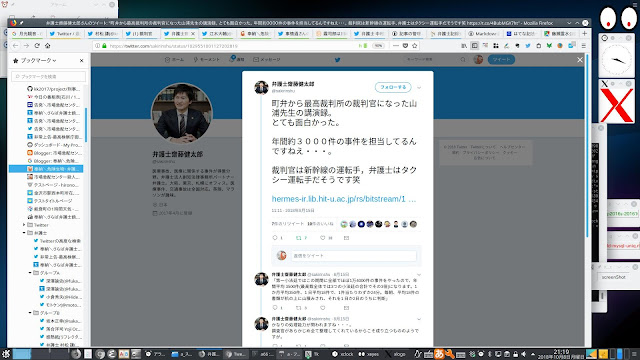
Task: Like the main tweet with the heart
Action: (322, 238)
